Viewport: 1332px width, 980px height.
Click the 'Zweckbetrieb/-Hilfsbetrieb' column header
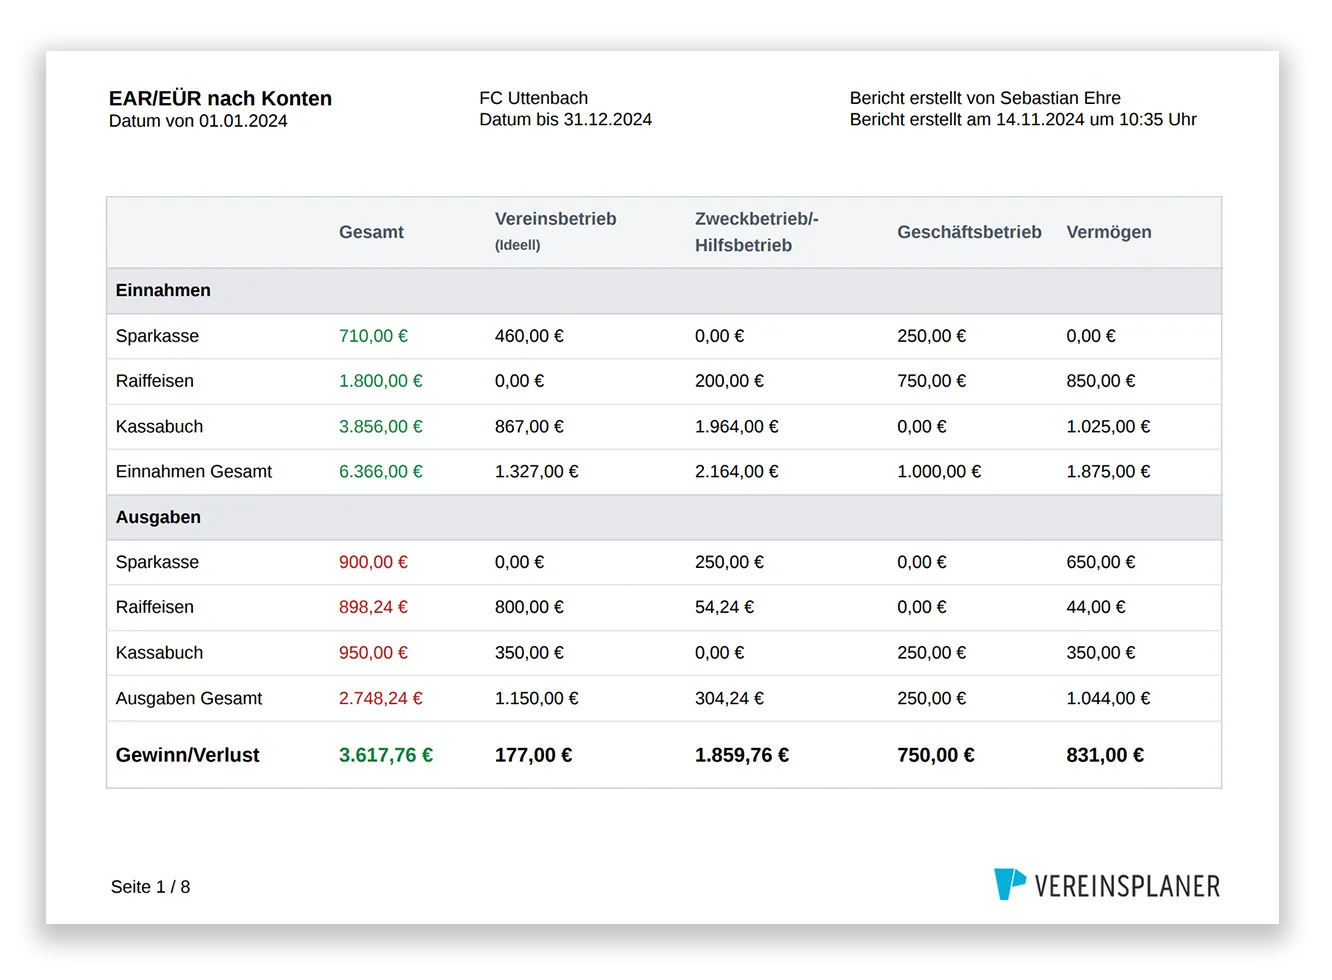[756, 232]
